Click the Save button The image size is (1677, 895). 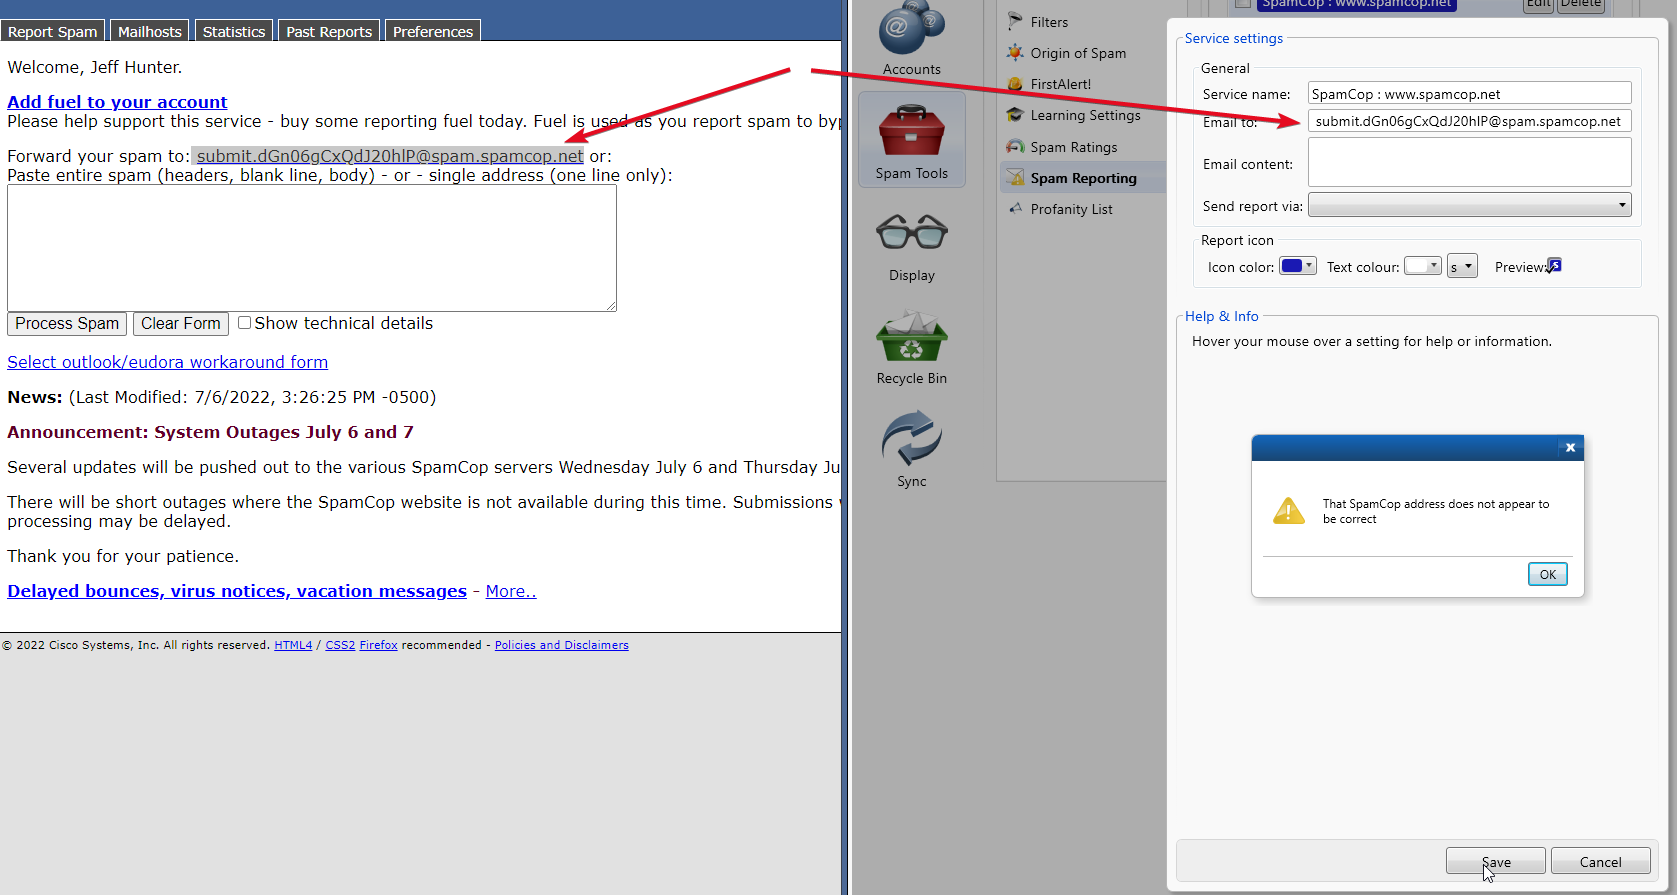(1495, 862)
